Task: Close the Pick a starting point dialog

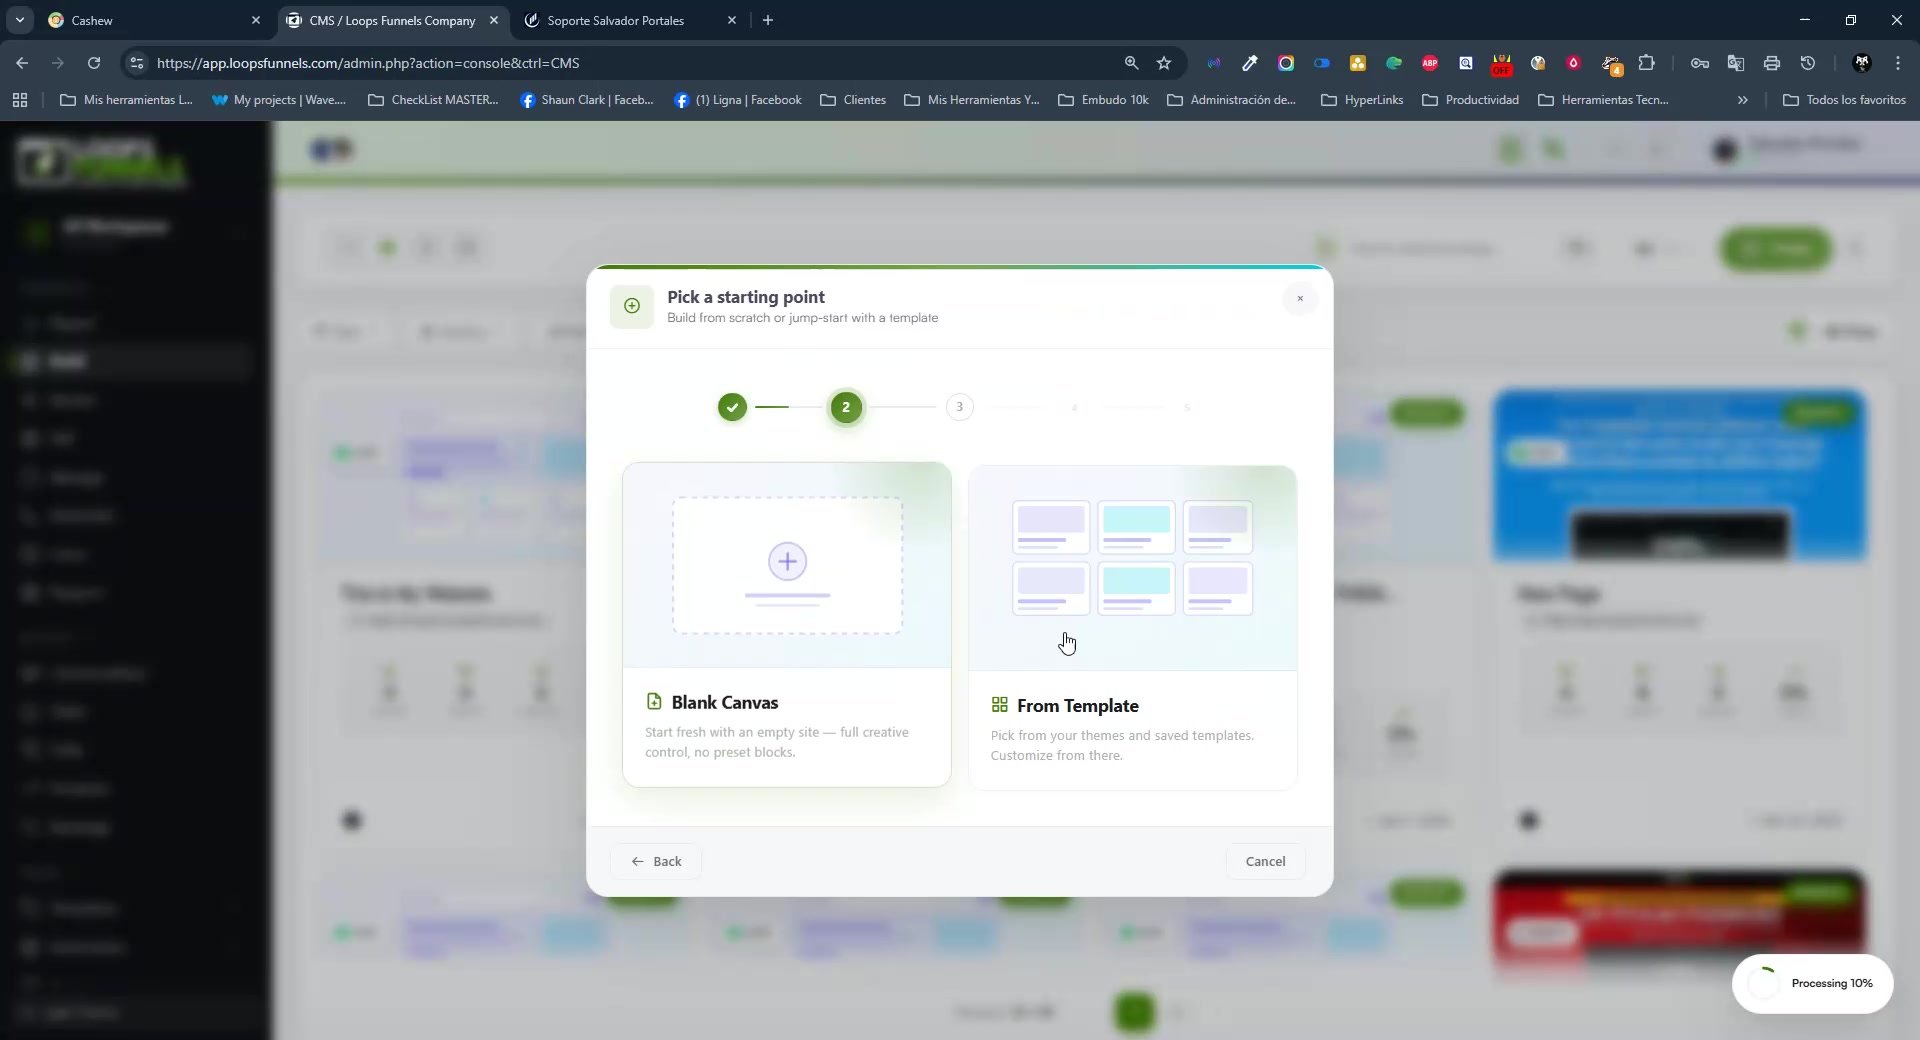Action: (x=1300, y=299)
